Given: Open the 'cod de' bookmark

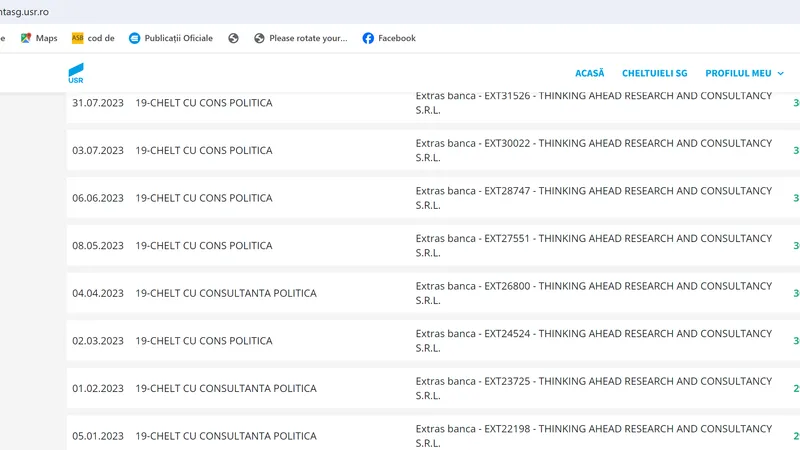Looking at the screenshot, I should point(93,38).
